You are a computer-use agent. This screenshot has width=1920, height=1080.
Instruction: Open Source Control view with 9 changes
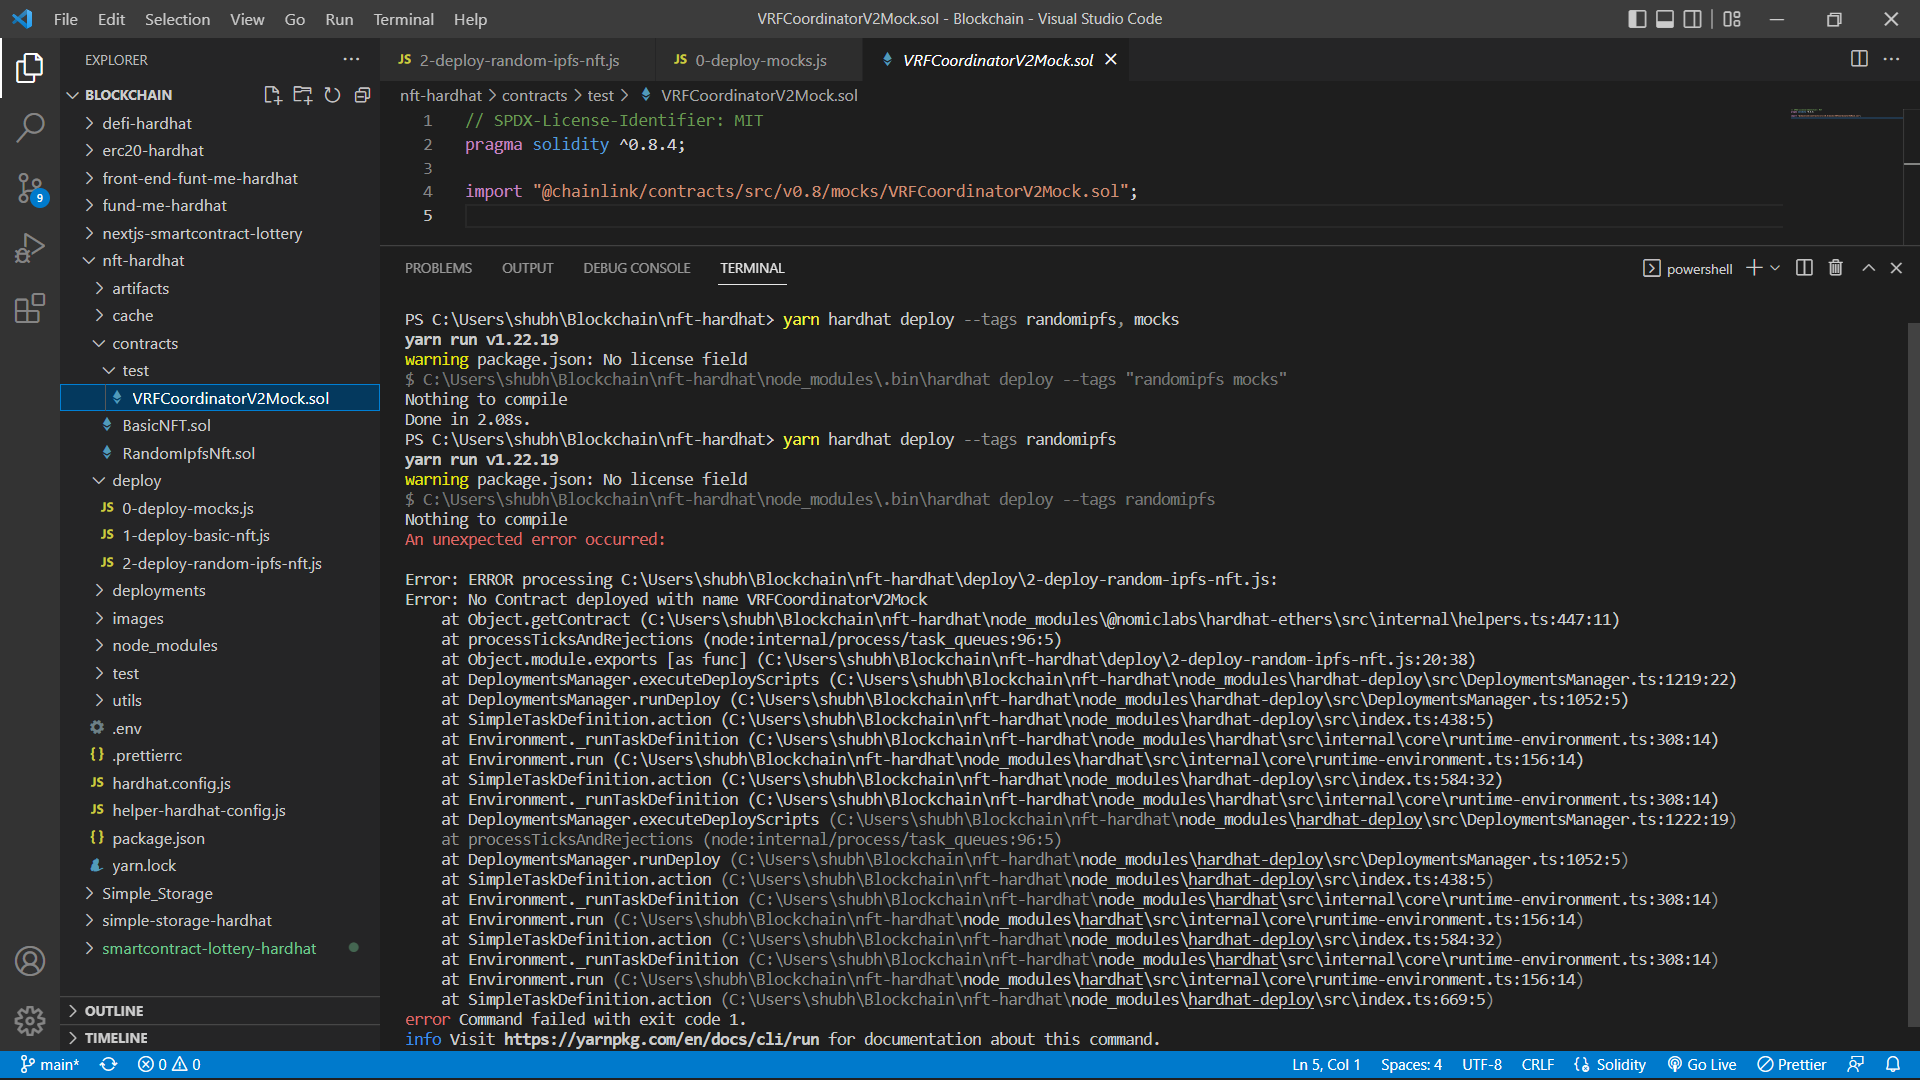click(30, 188)
